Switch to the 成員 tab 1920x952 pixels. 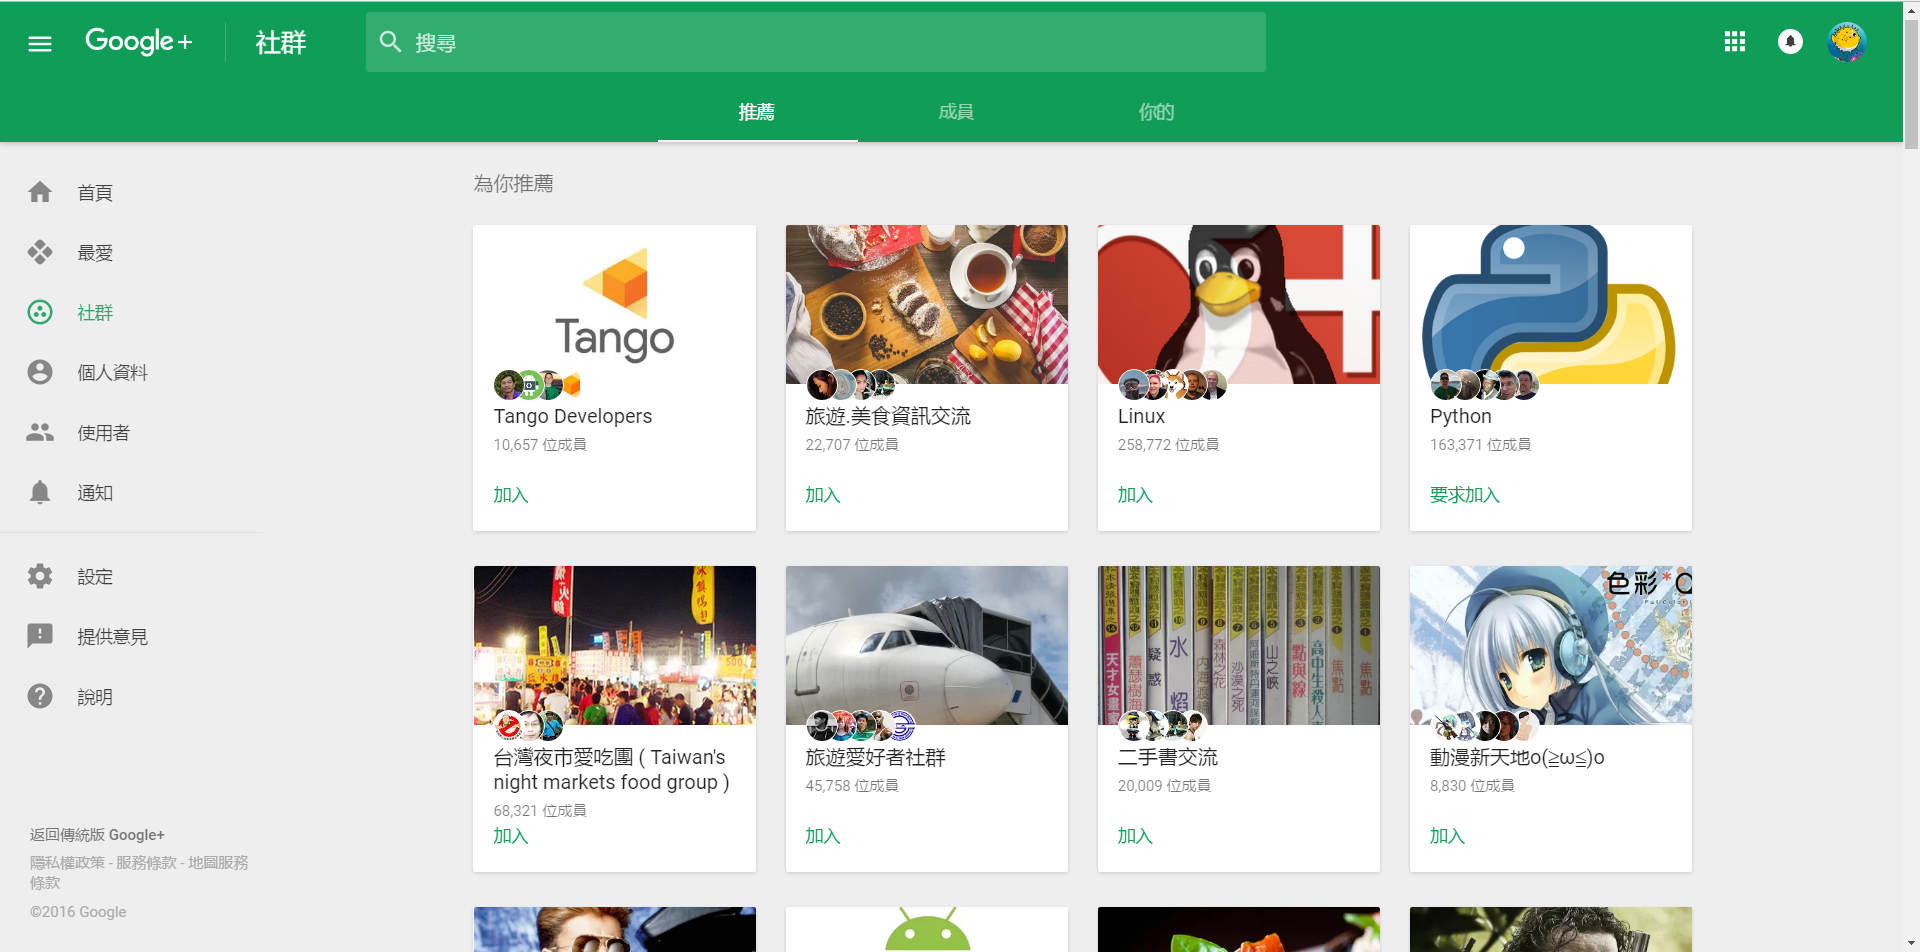(x=956, y=112)
